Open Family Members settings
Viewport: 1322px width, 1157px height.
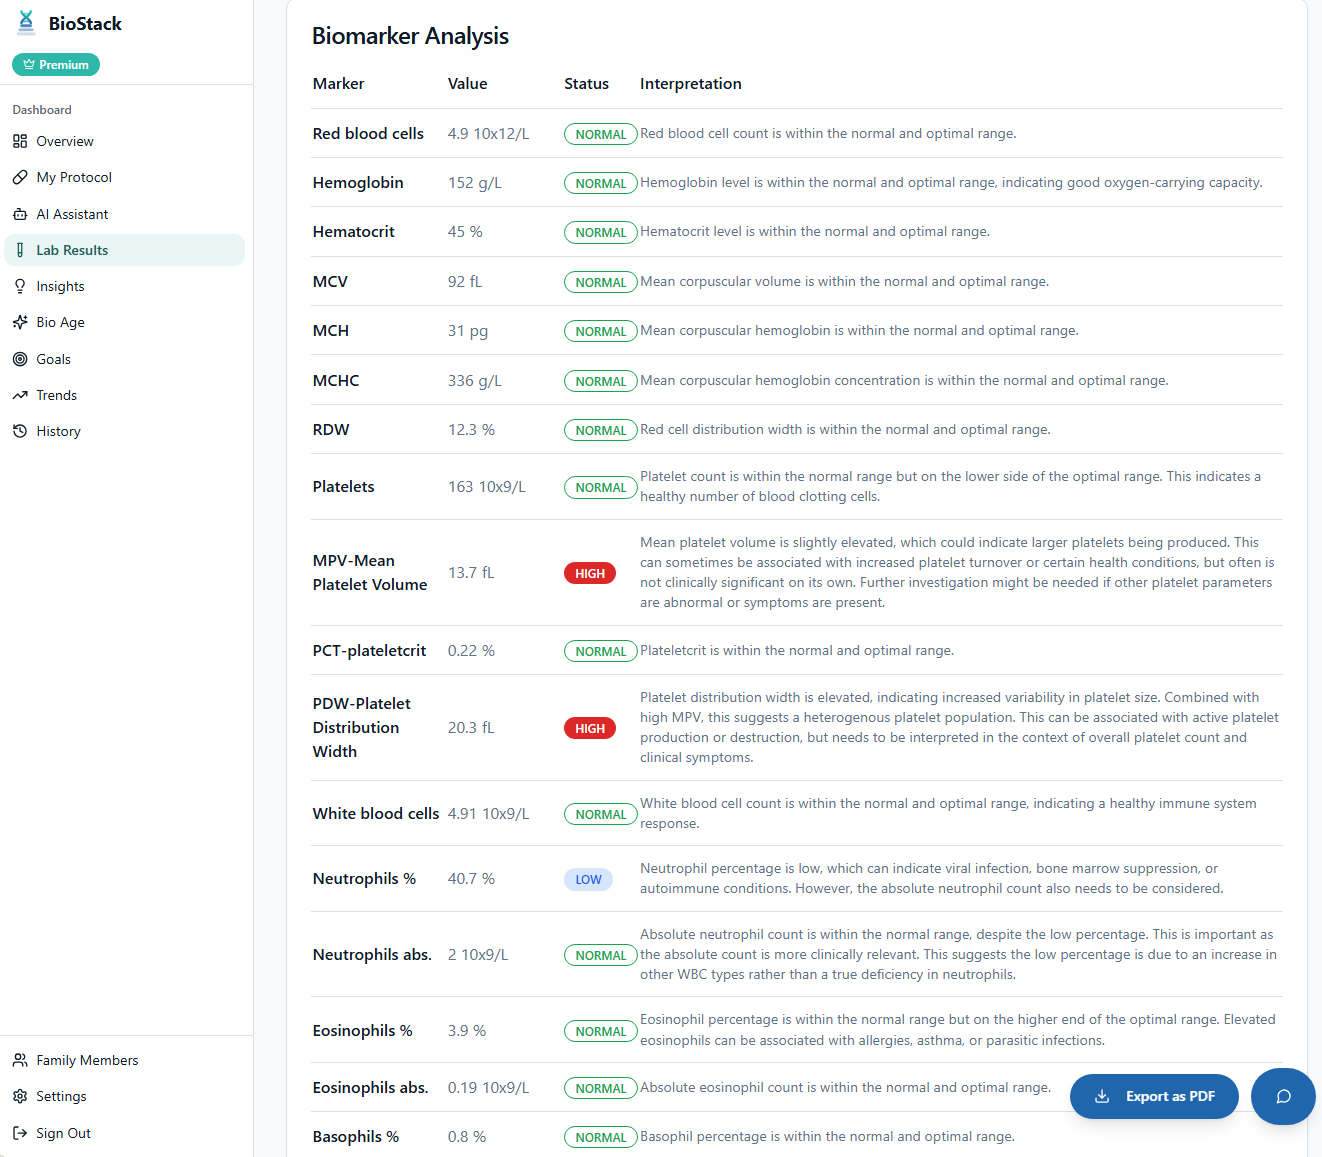click(87, 1059)
